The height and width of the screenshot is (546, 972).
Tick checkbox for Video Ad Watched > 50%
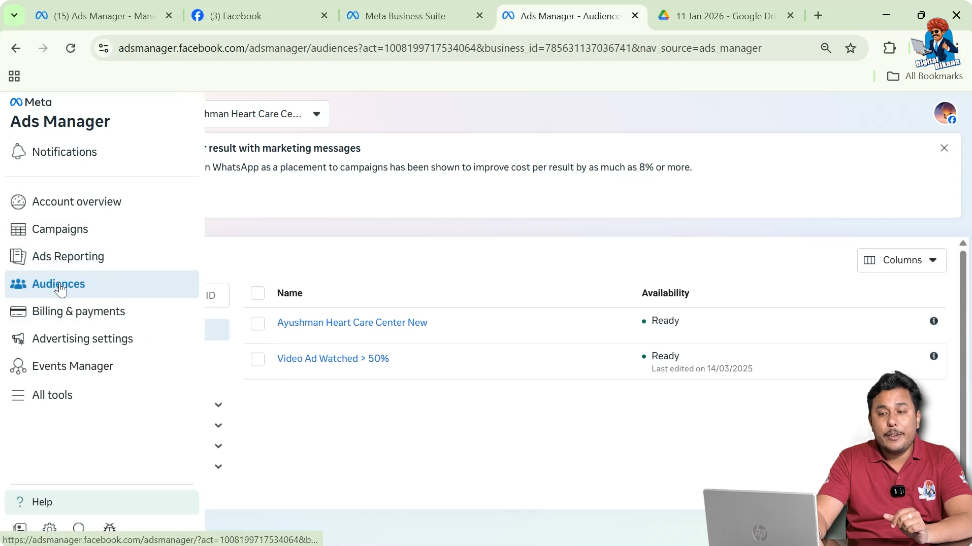coord(258,359)
